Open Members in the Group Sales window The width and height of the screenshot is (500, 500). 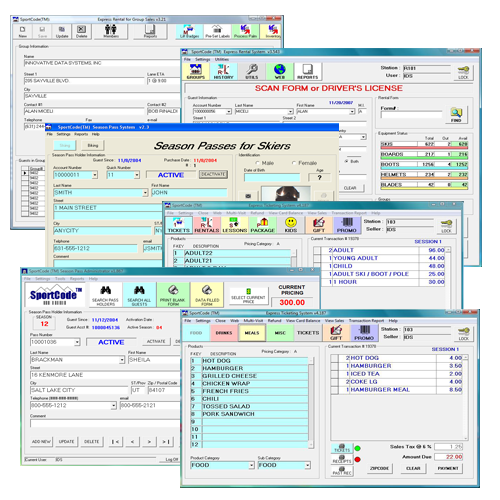(x=111, y=32)
